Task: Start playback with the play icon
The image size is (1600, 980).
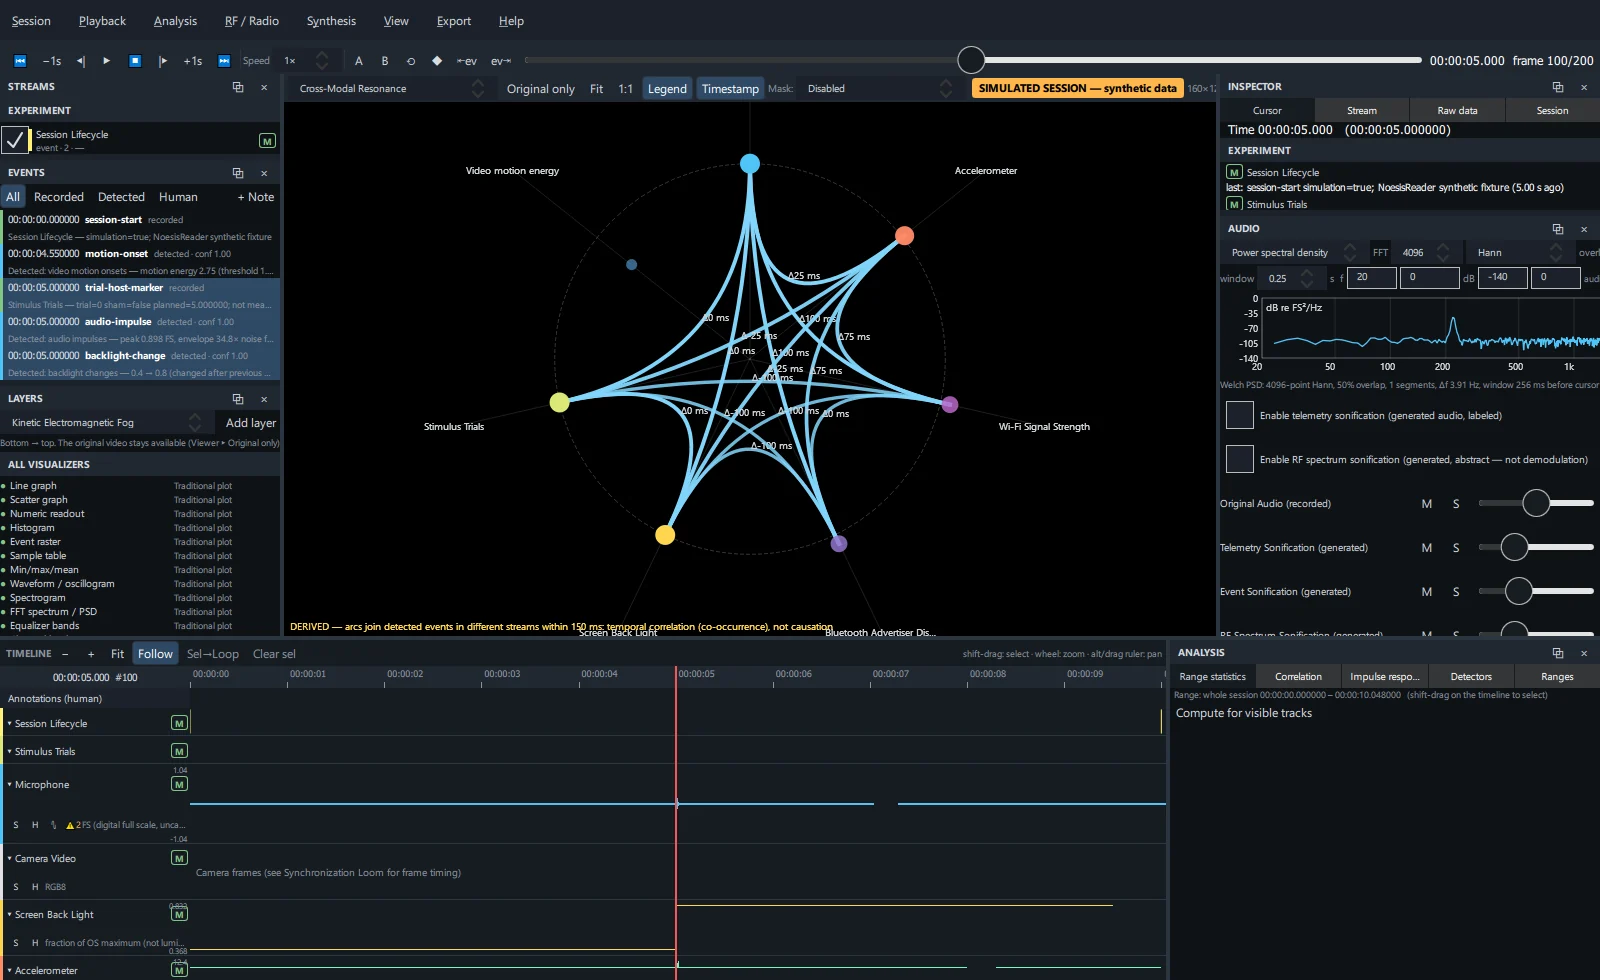Action: click(x=107, y=61)
